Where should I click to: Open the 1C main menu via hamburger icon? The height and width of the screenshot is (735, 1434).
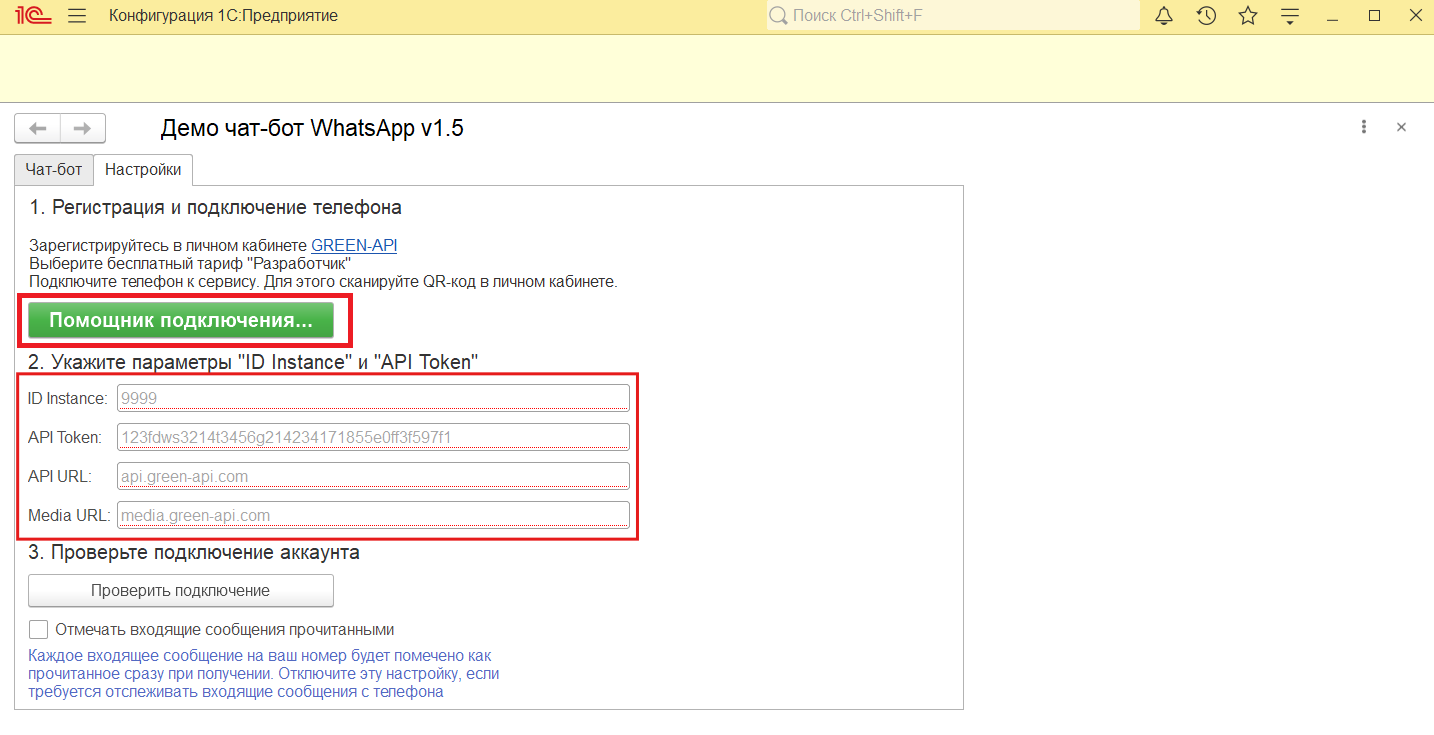pos(77,15)
